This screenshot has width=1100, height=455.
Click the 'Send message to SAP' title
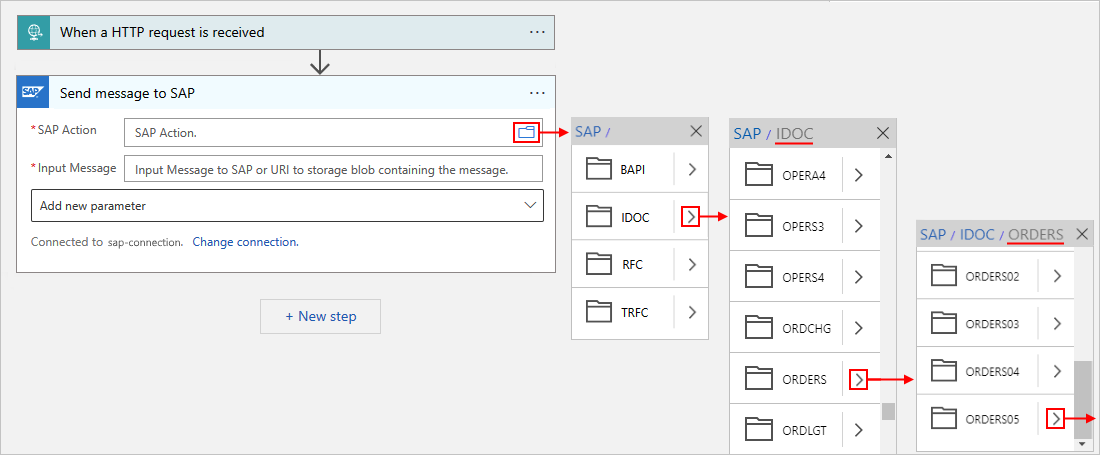coord(127,93)
